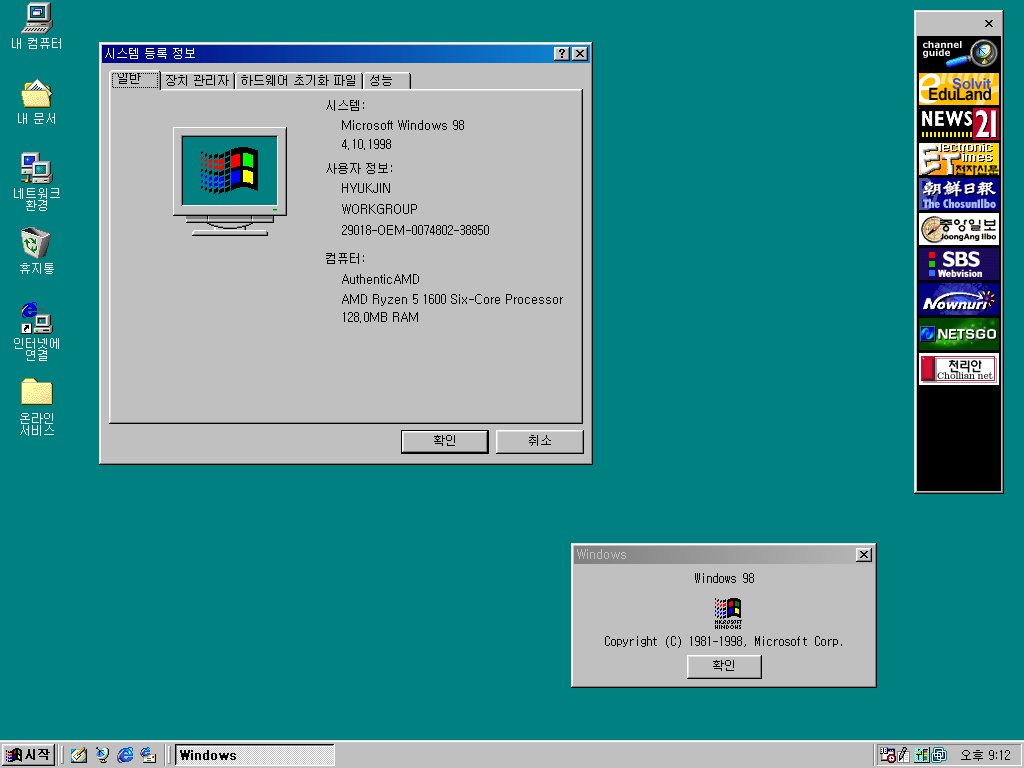Open the Electronic Times channel
This screenshot has height=768, width=1024.
[x=959, y=159]
